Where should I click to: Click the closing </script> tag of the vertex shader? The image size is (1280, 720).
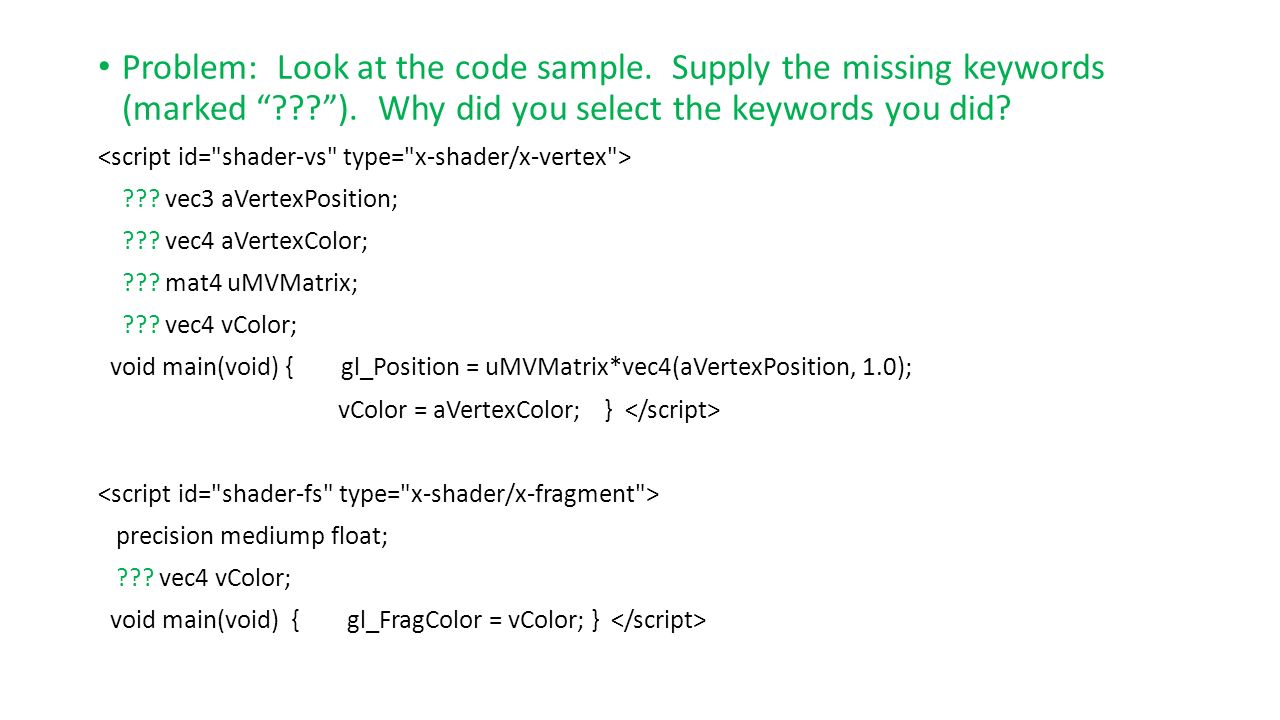tap(673, 410)
